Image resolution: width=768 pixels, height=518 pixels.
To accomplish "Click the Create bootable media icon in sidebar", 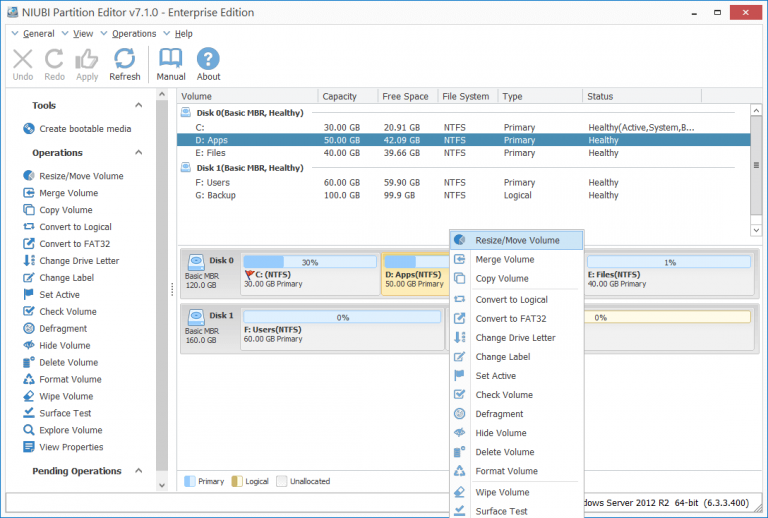I will (x=28, y=129).
